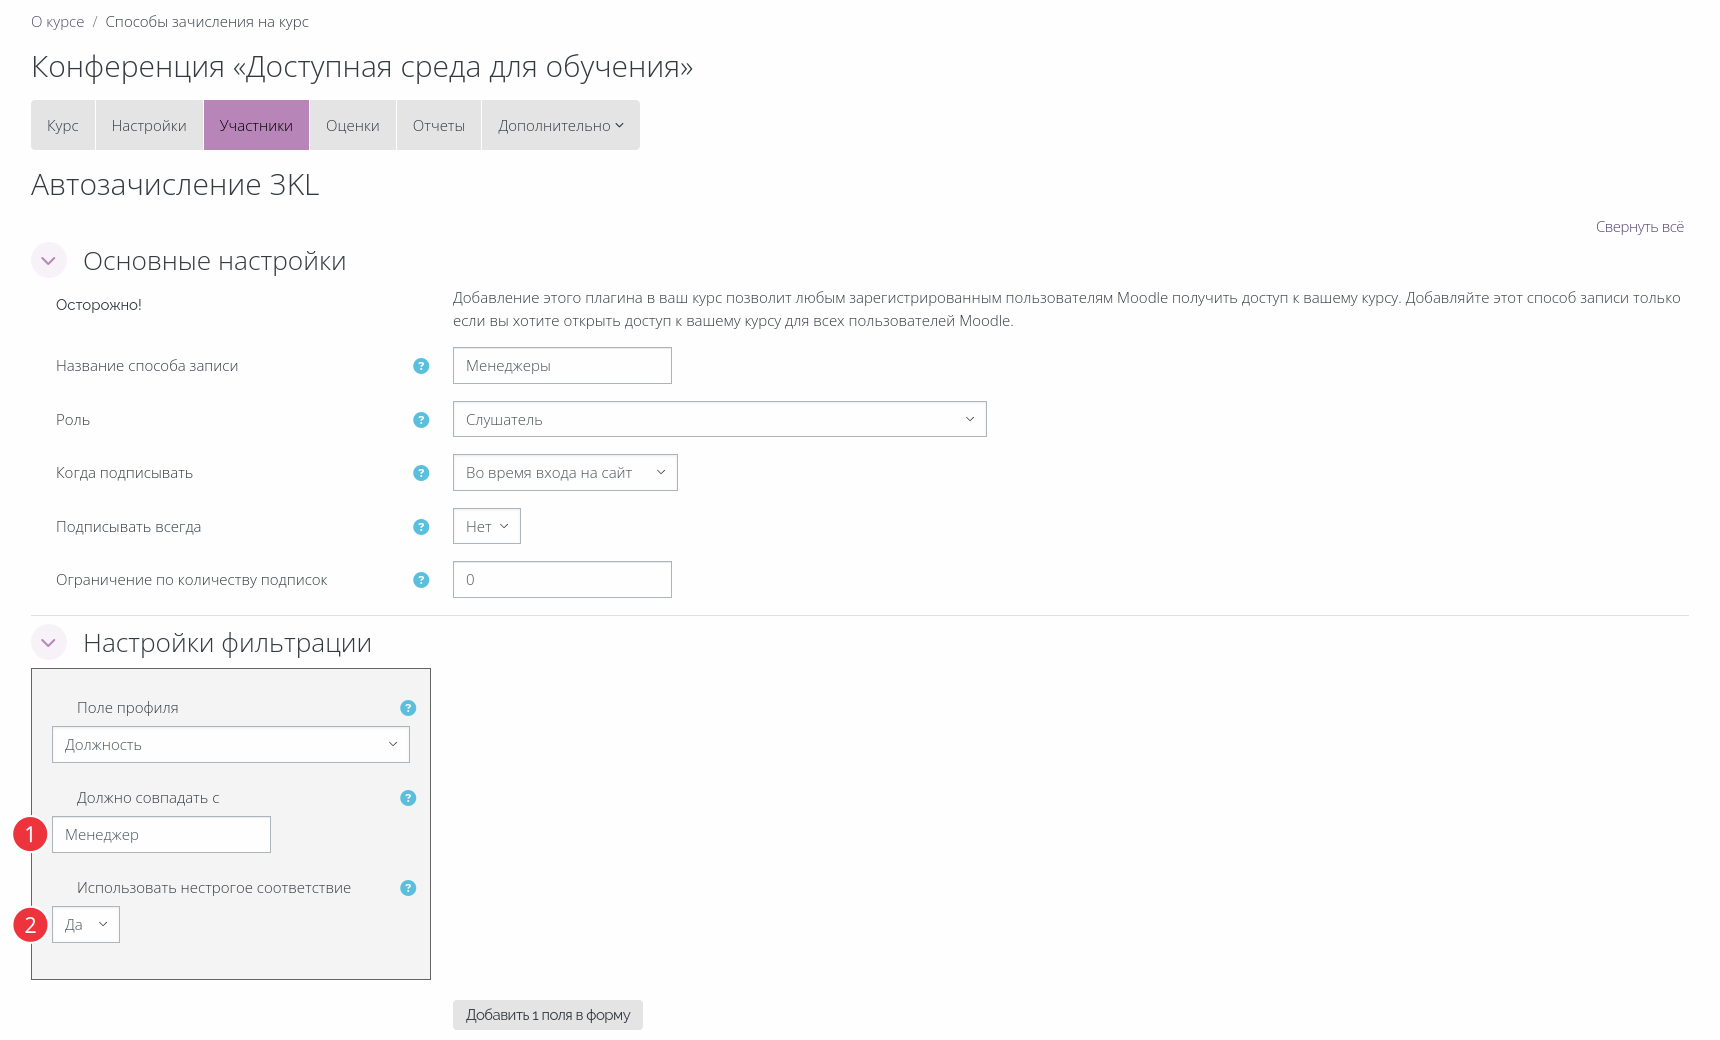Viewport: 1720px width, 1040px height.
Task: Click the Добавить 1 поля в форму button
Action: coord(547,1015)
